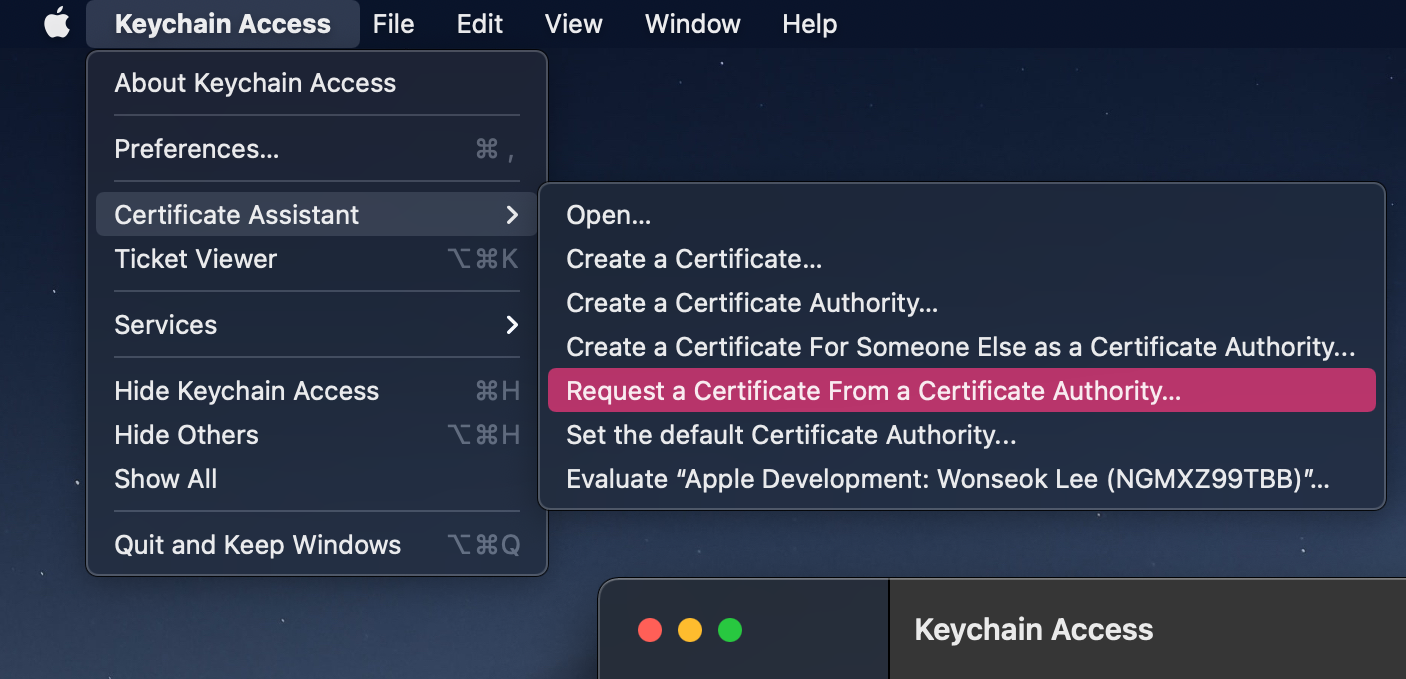Open the Edit menu

(480, 24)
